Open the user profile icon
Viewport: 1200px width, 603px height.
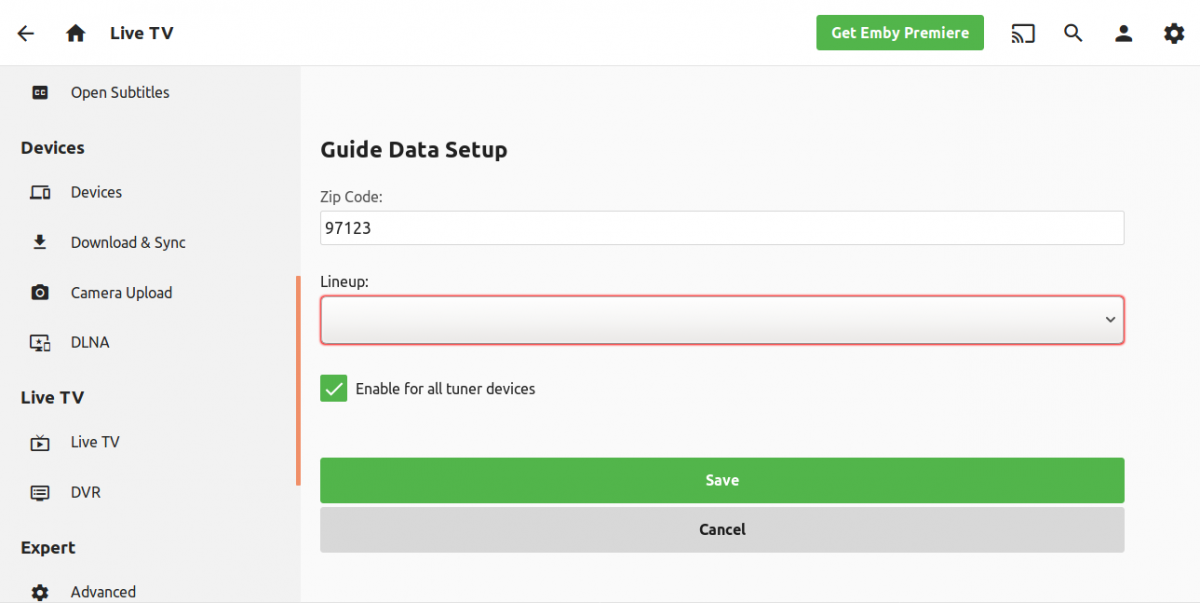point(1123,33)
